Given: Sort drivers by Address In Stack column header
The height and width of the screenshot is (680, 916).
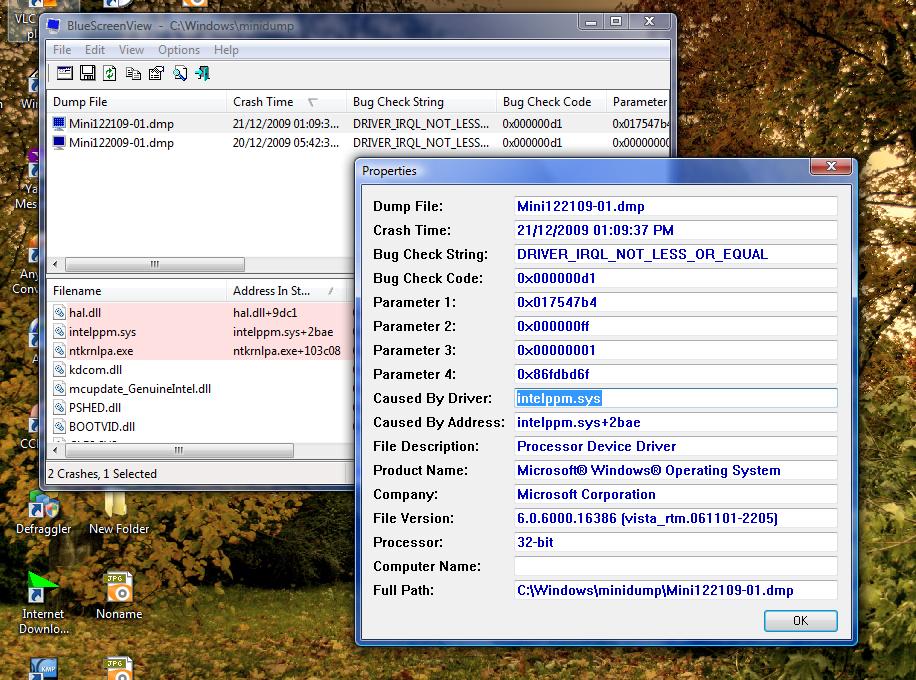Looking at the screenshot, I should pos(286,291).
